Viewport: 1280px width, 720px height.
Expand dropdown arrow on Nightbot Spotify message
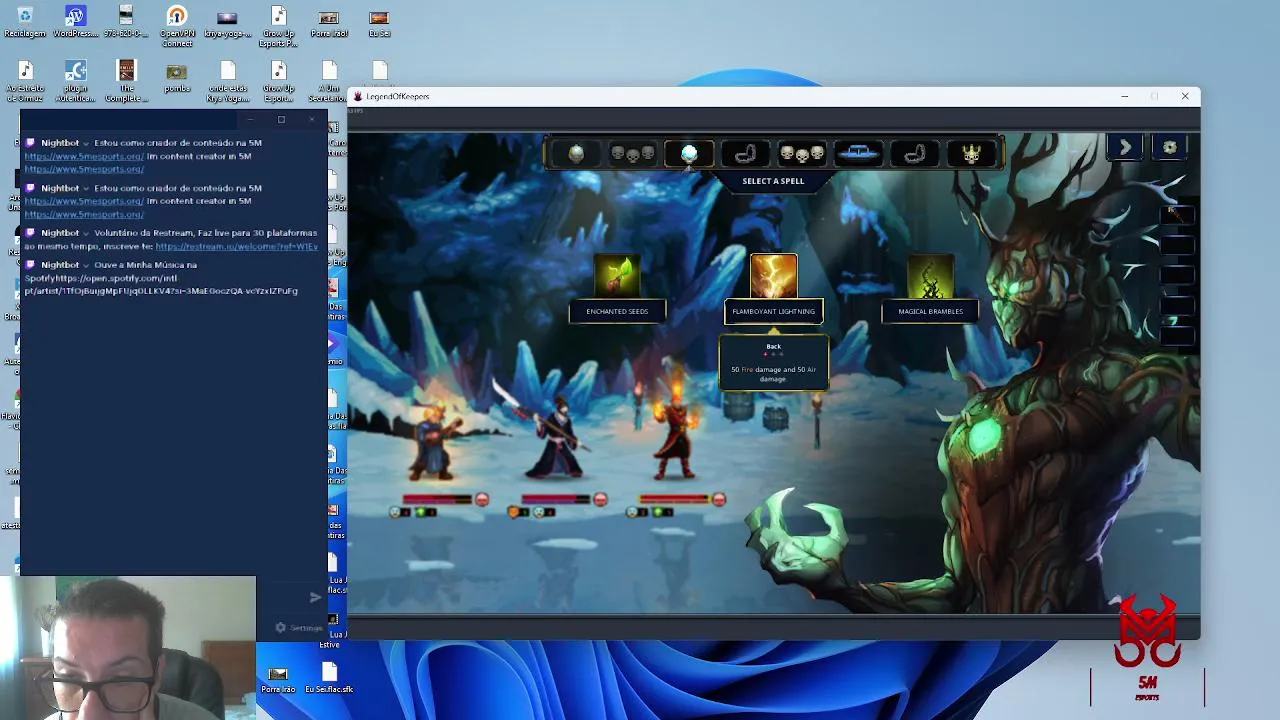[86, 265]
